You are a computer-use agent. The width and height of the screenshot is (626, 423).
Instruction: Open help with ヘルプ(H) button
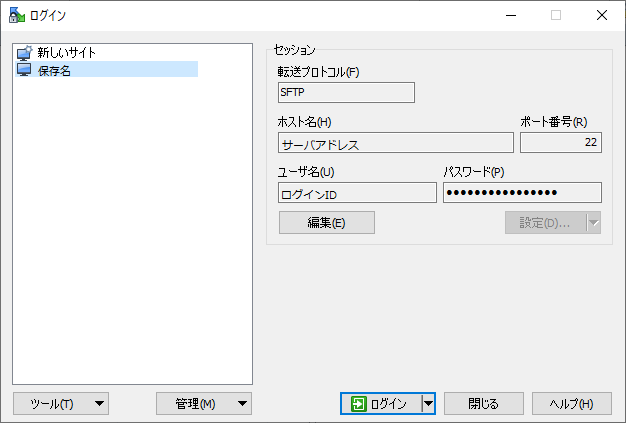[571, 403]
